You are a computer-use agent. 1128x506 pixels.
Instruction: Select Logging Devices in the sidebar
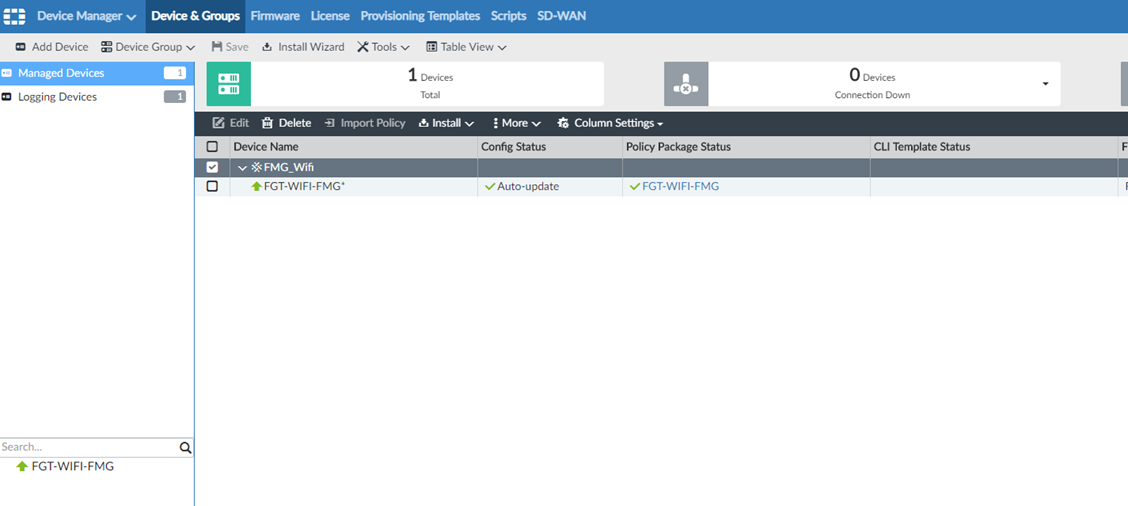(57, 97)
